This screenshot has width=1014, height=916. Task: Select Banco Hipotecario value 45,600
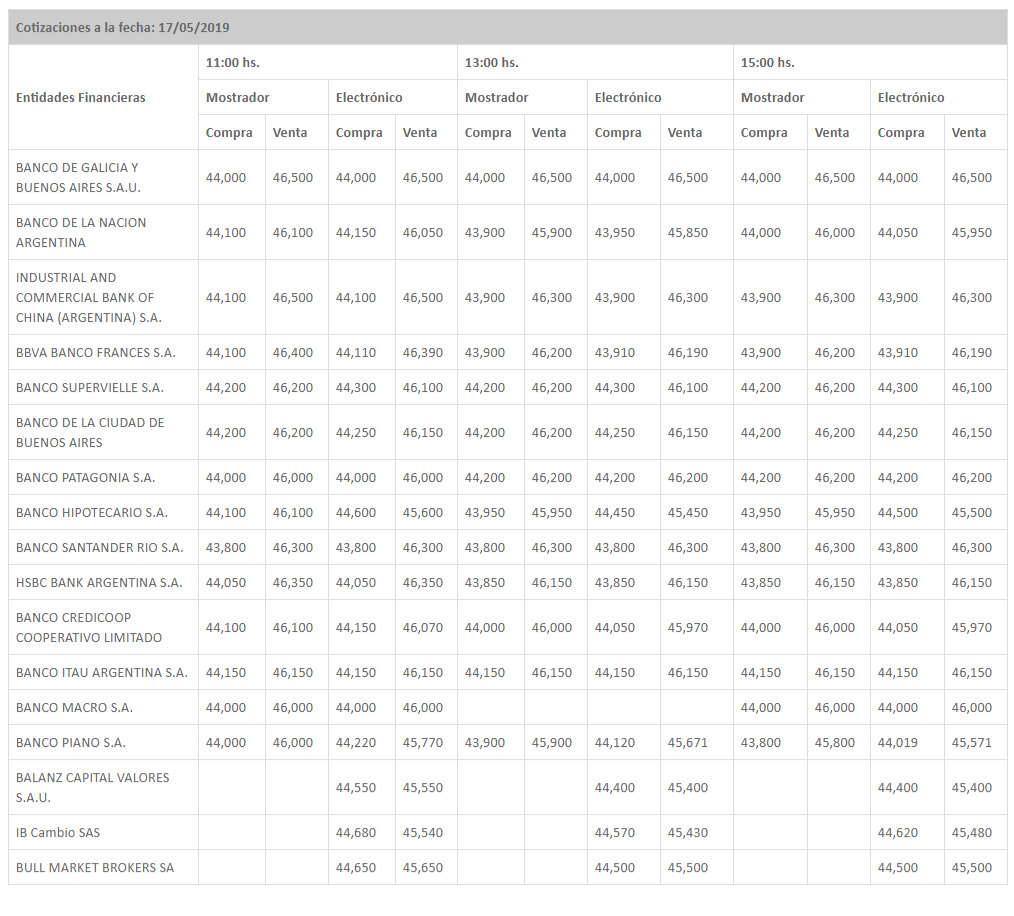423,512
